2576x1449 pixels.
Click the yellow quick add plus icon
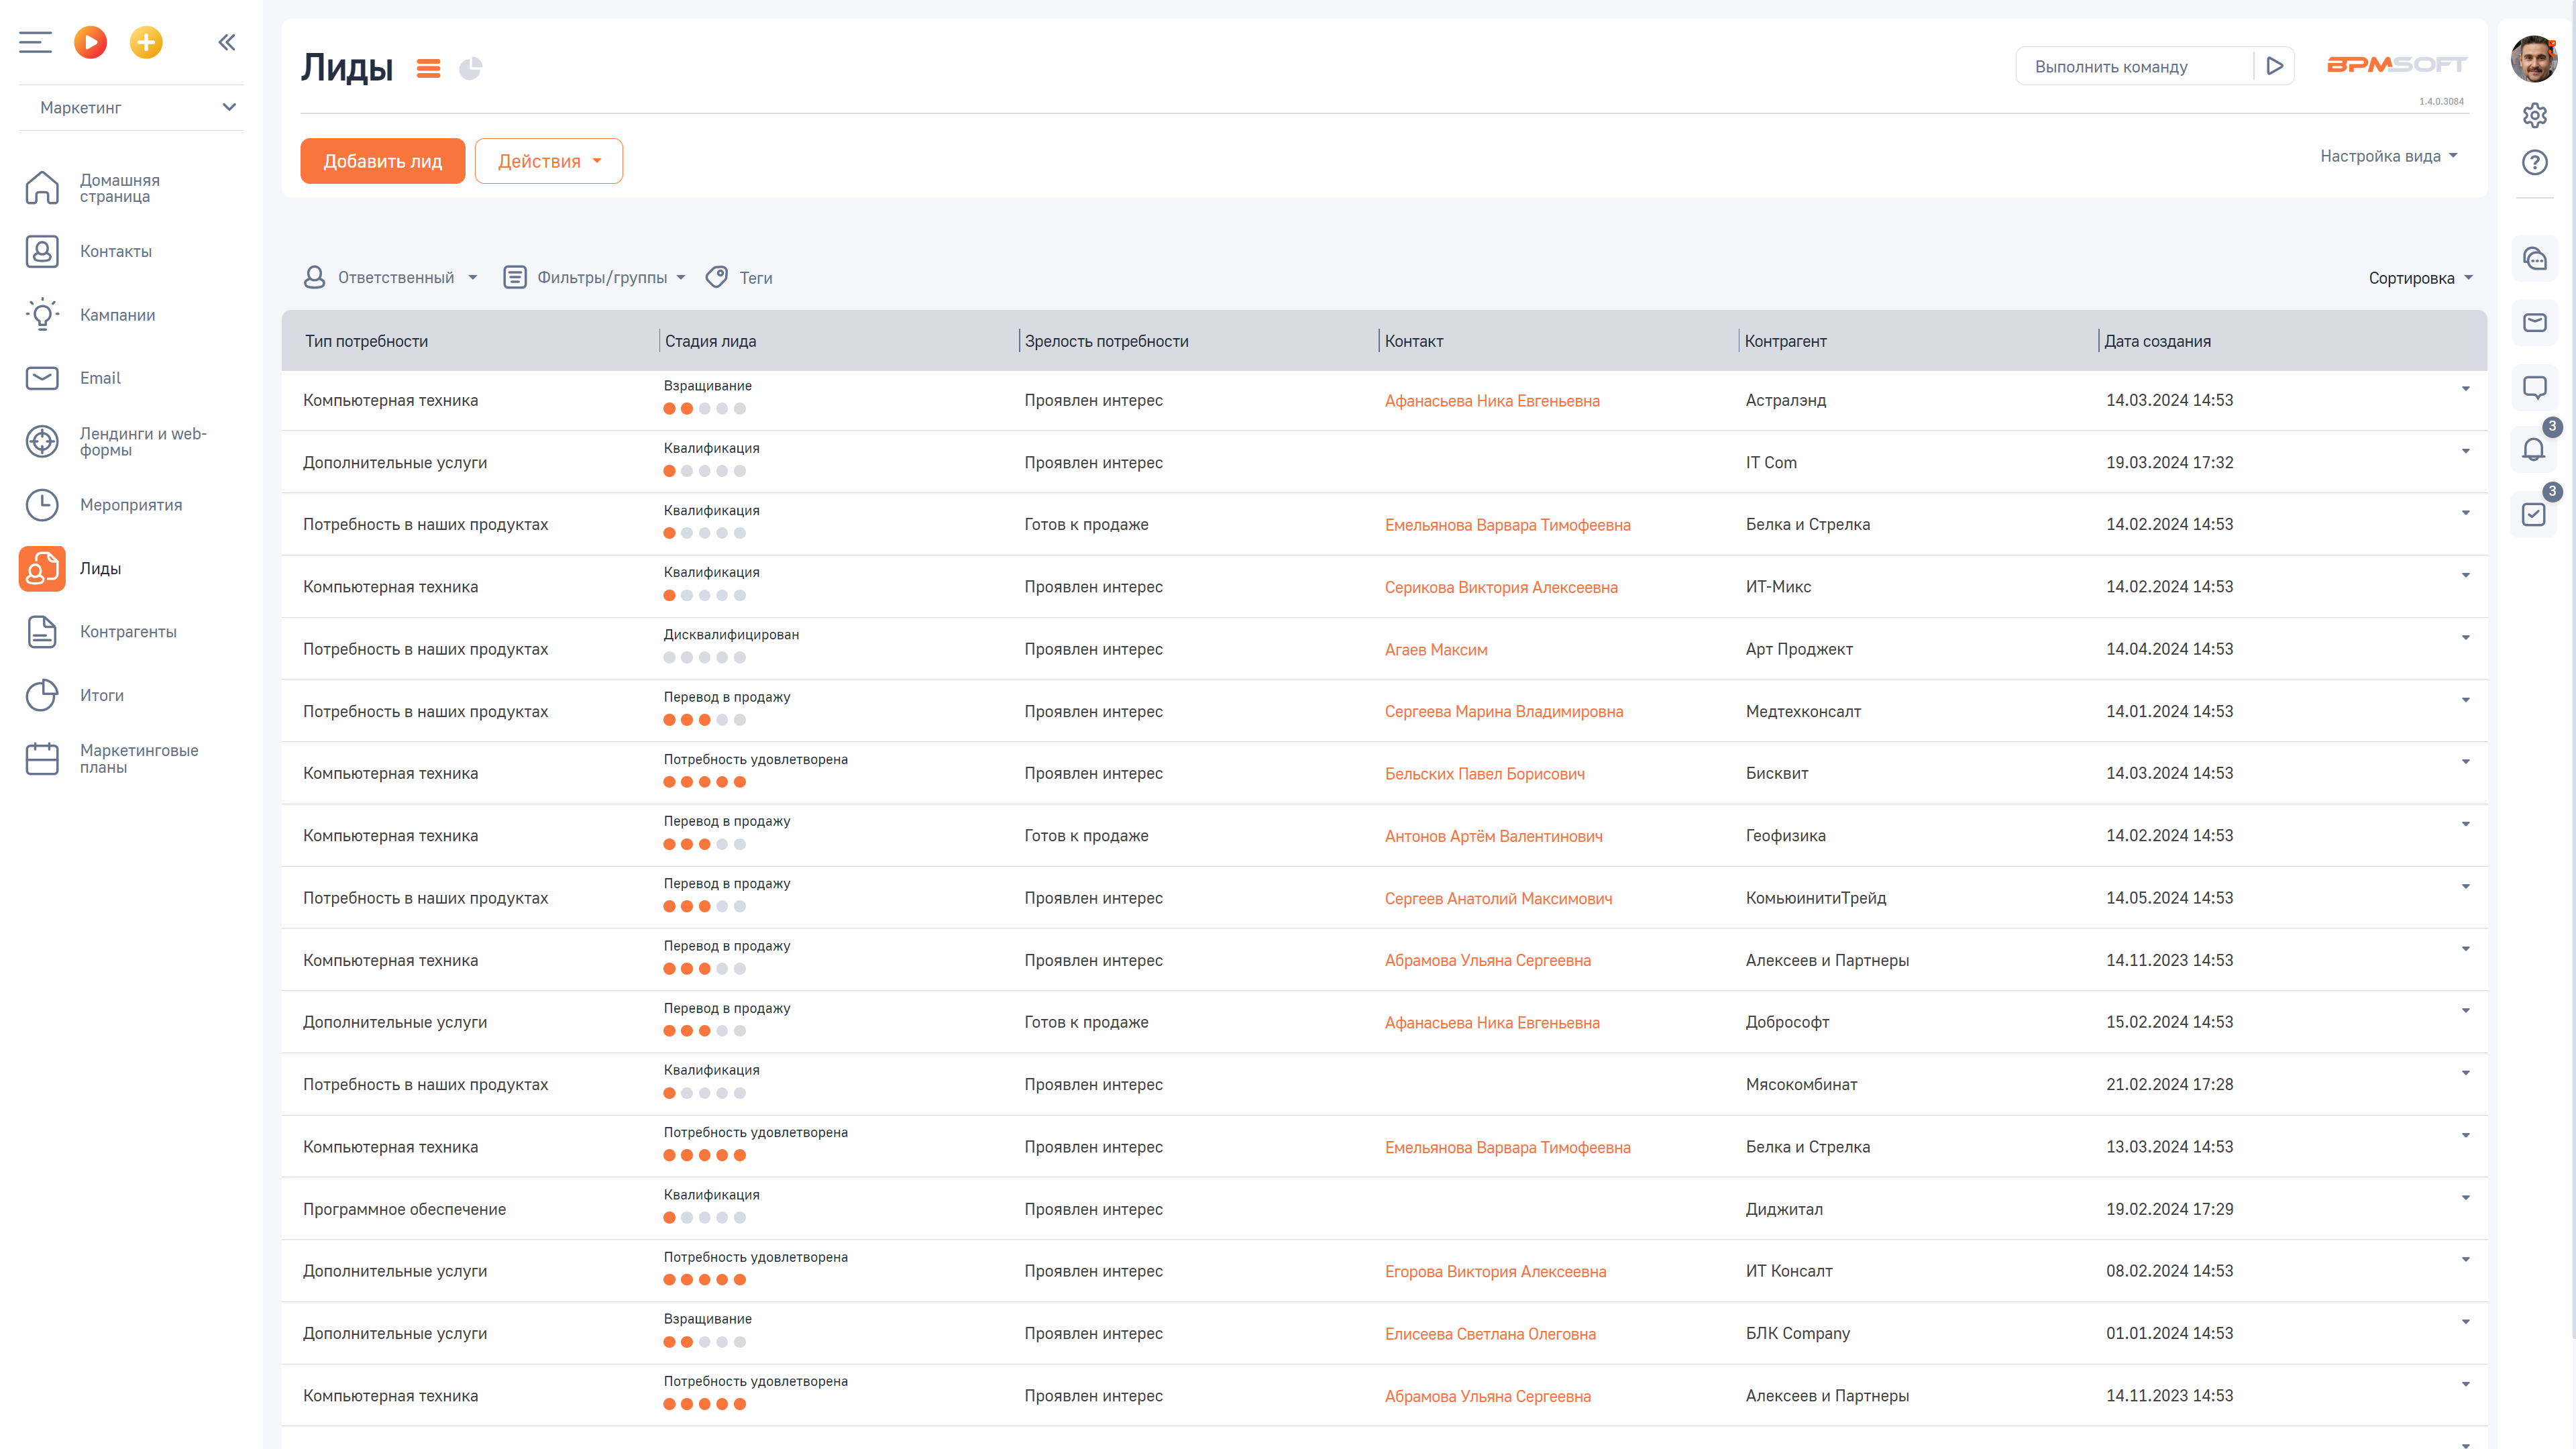(x=146, y=42)
